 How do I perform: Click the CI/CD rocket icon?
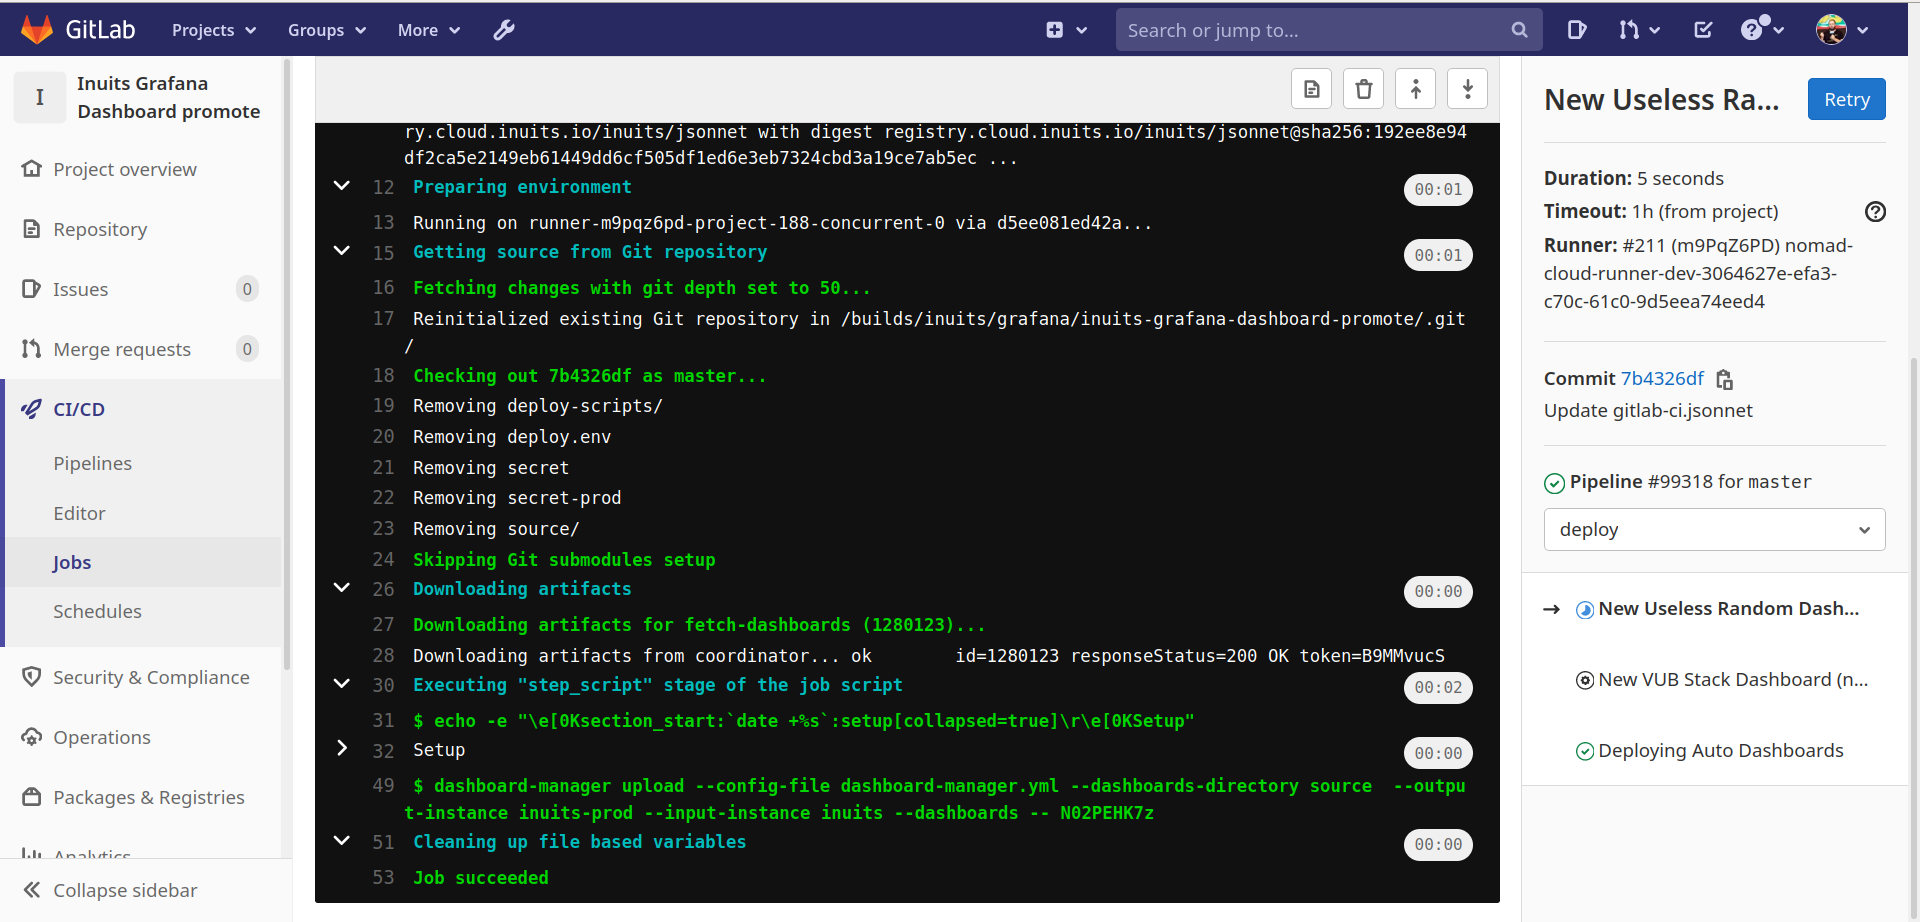click(x=32, y=409)
